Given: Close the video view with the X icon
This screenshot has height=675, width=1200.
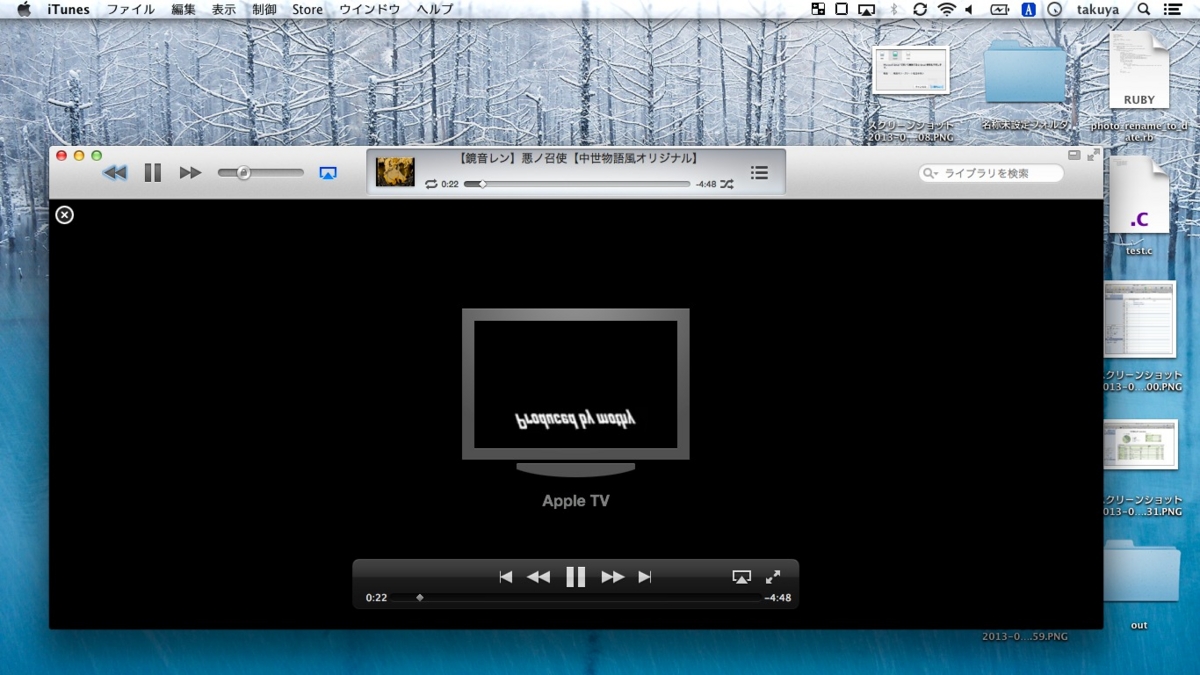Looking at the screenshot, I should coord(65,214).
